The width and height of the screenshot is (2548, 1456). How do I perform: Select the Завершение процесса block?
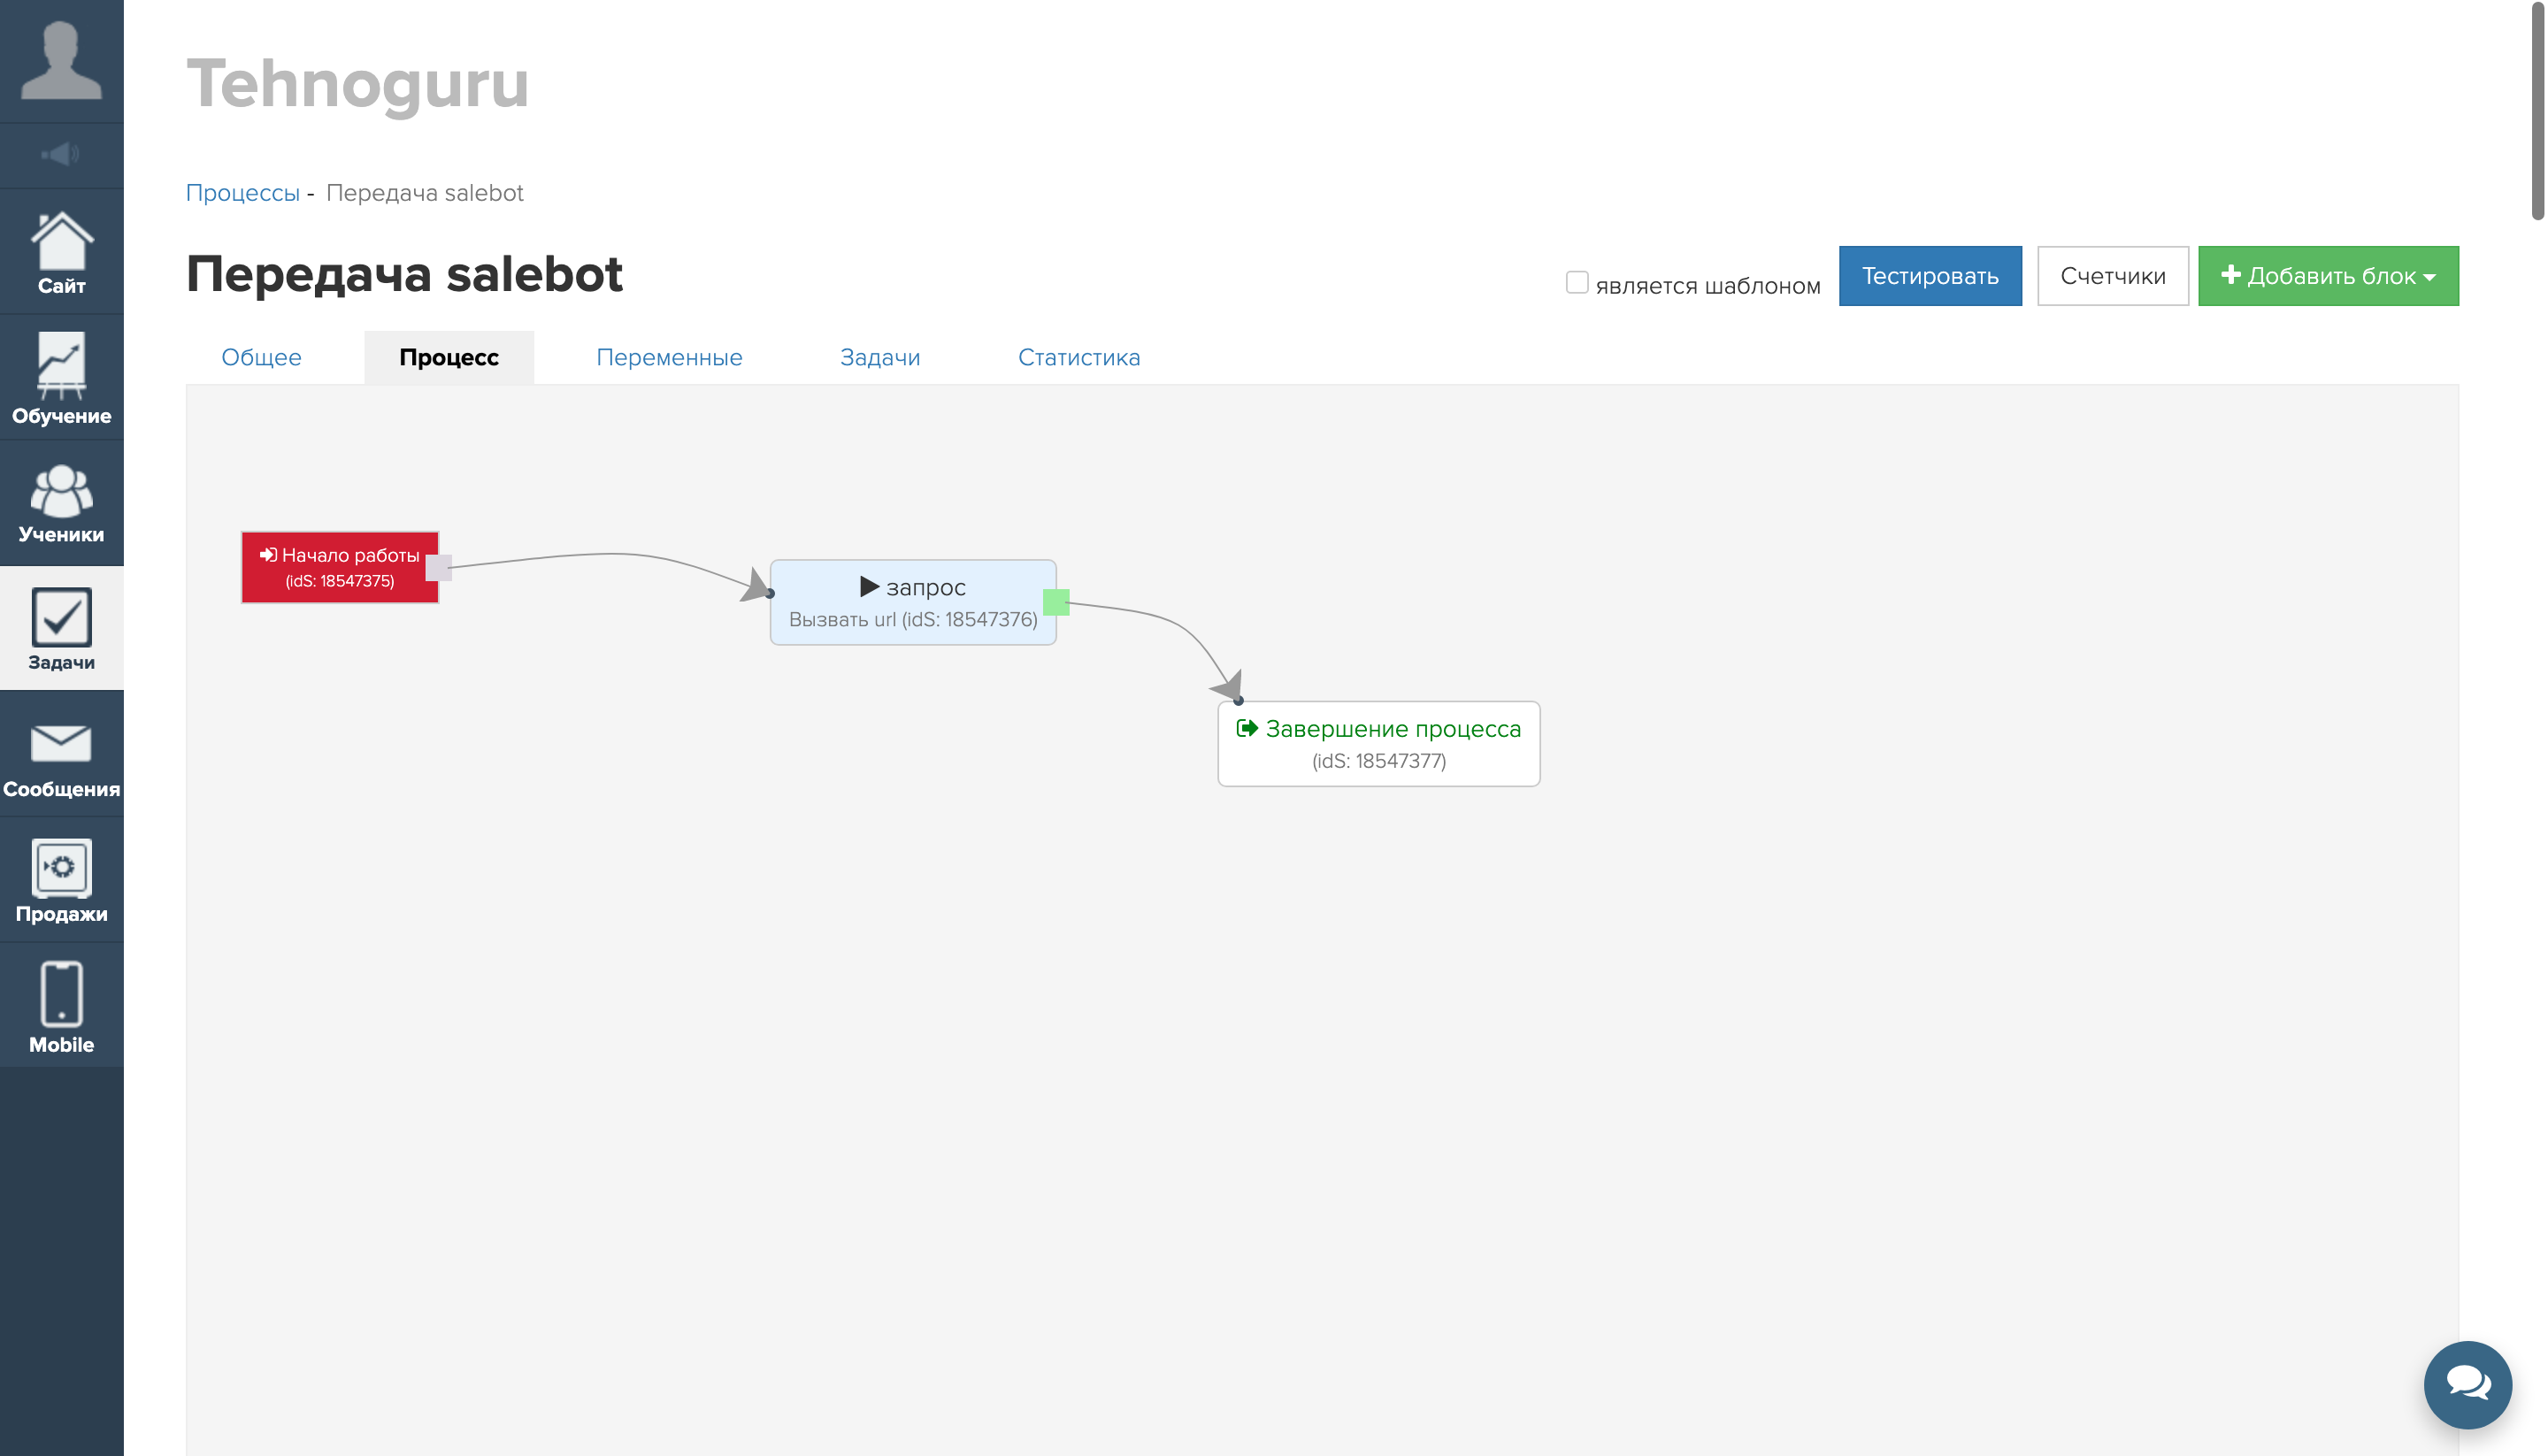coord(1379,744)
